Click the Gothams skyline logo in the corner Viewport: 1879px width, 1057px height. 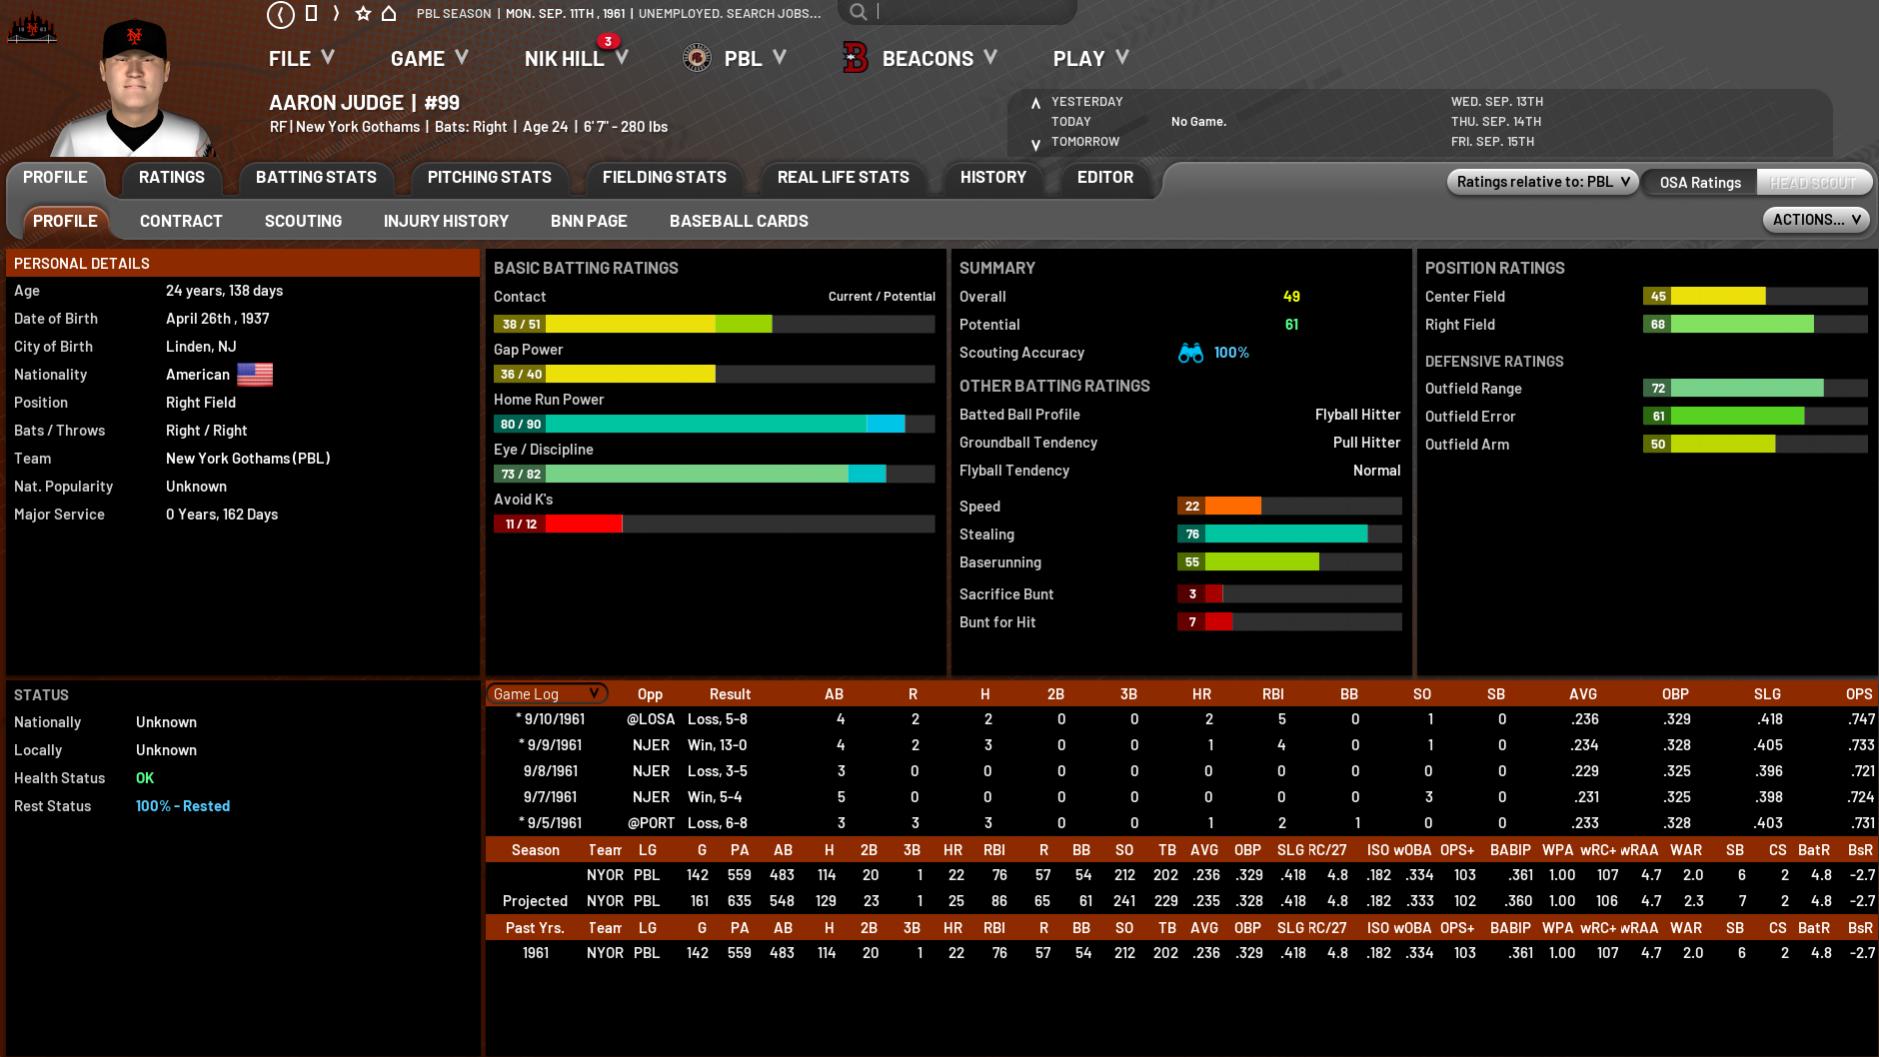31,27
